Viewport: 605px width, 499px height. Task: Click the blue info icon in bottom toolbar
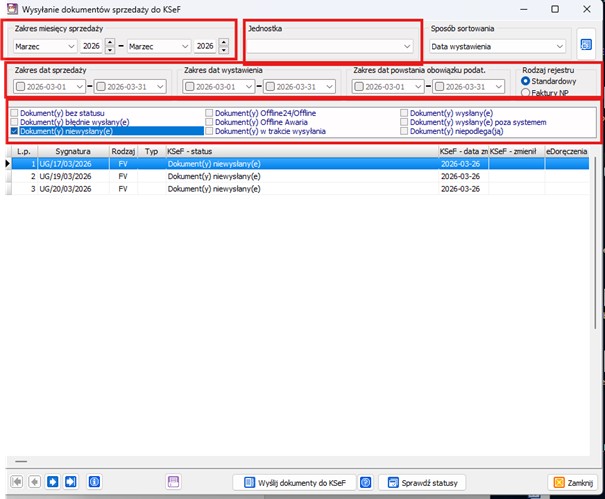pos(95,482)
